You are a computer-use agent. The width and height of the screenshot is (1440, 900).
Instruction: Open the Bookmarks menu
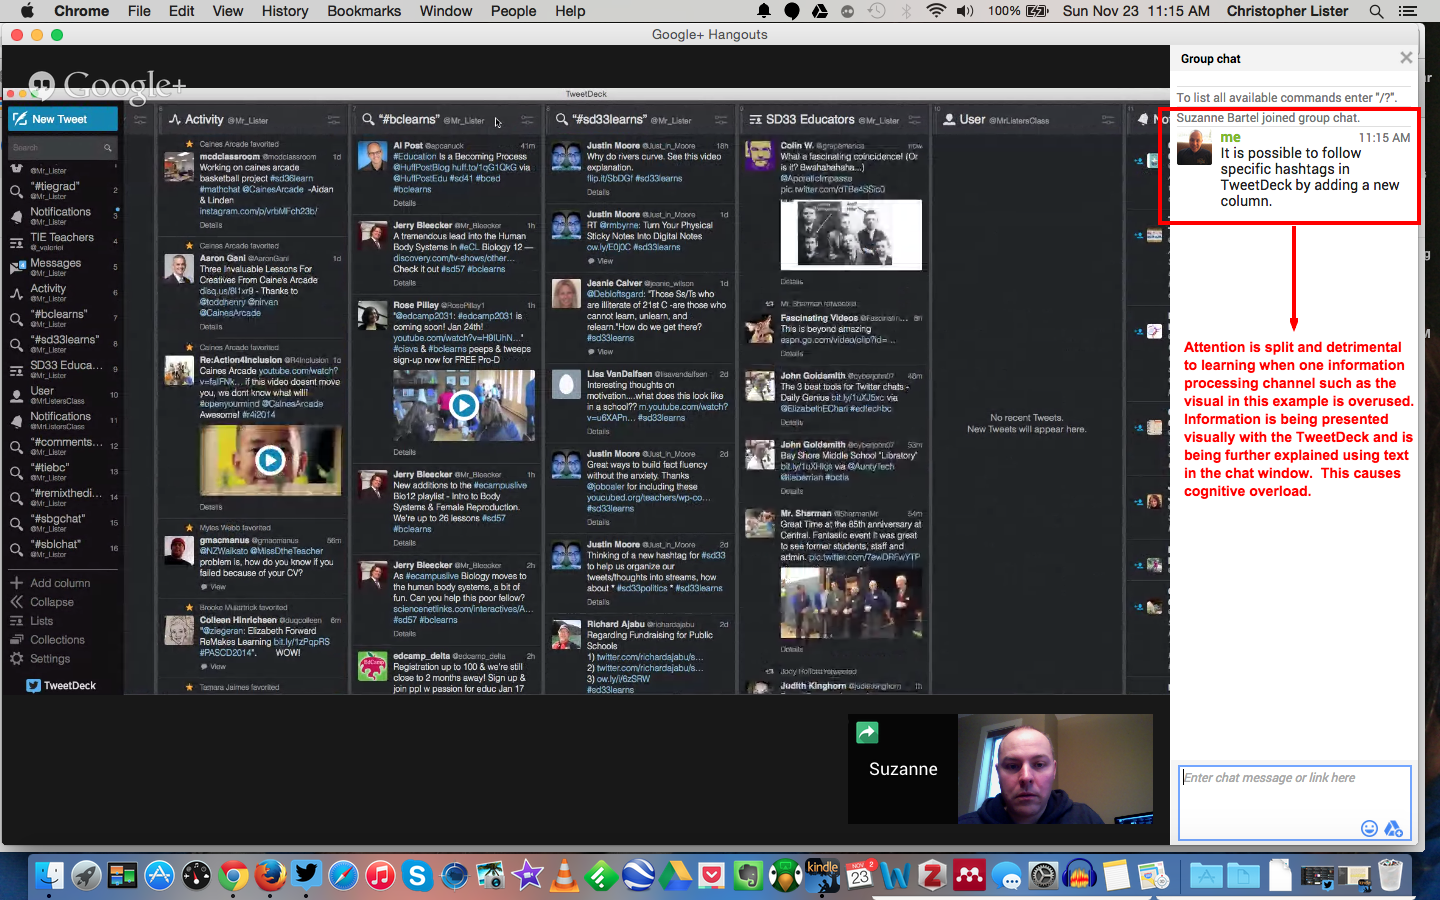364,11
